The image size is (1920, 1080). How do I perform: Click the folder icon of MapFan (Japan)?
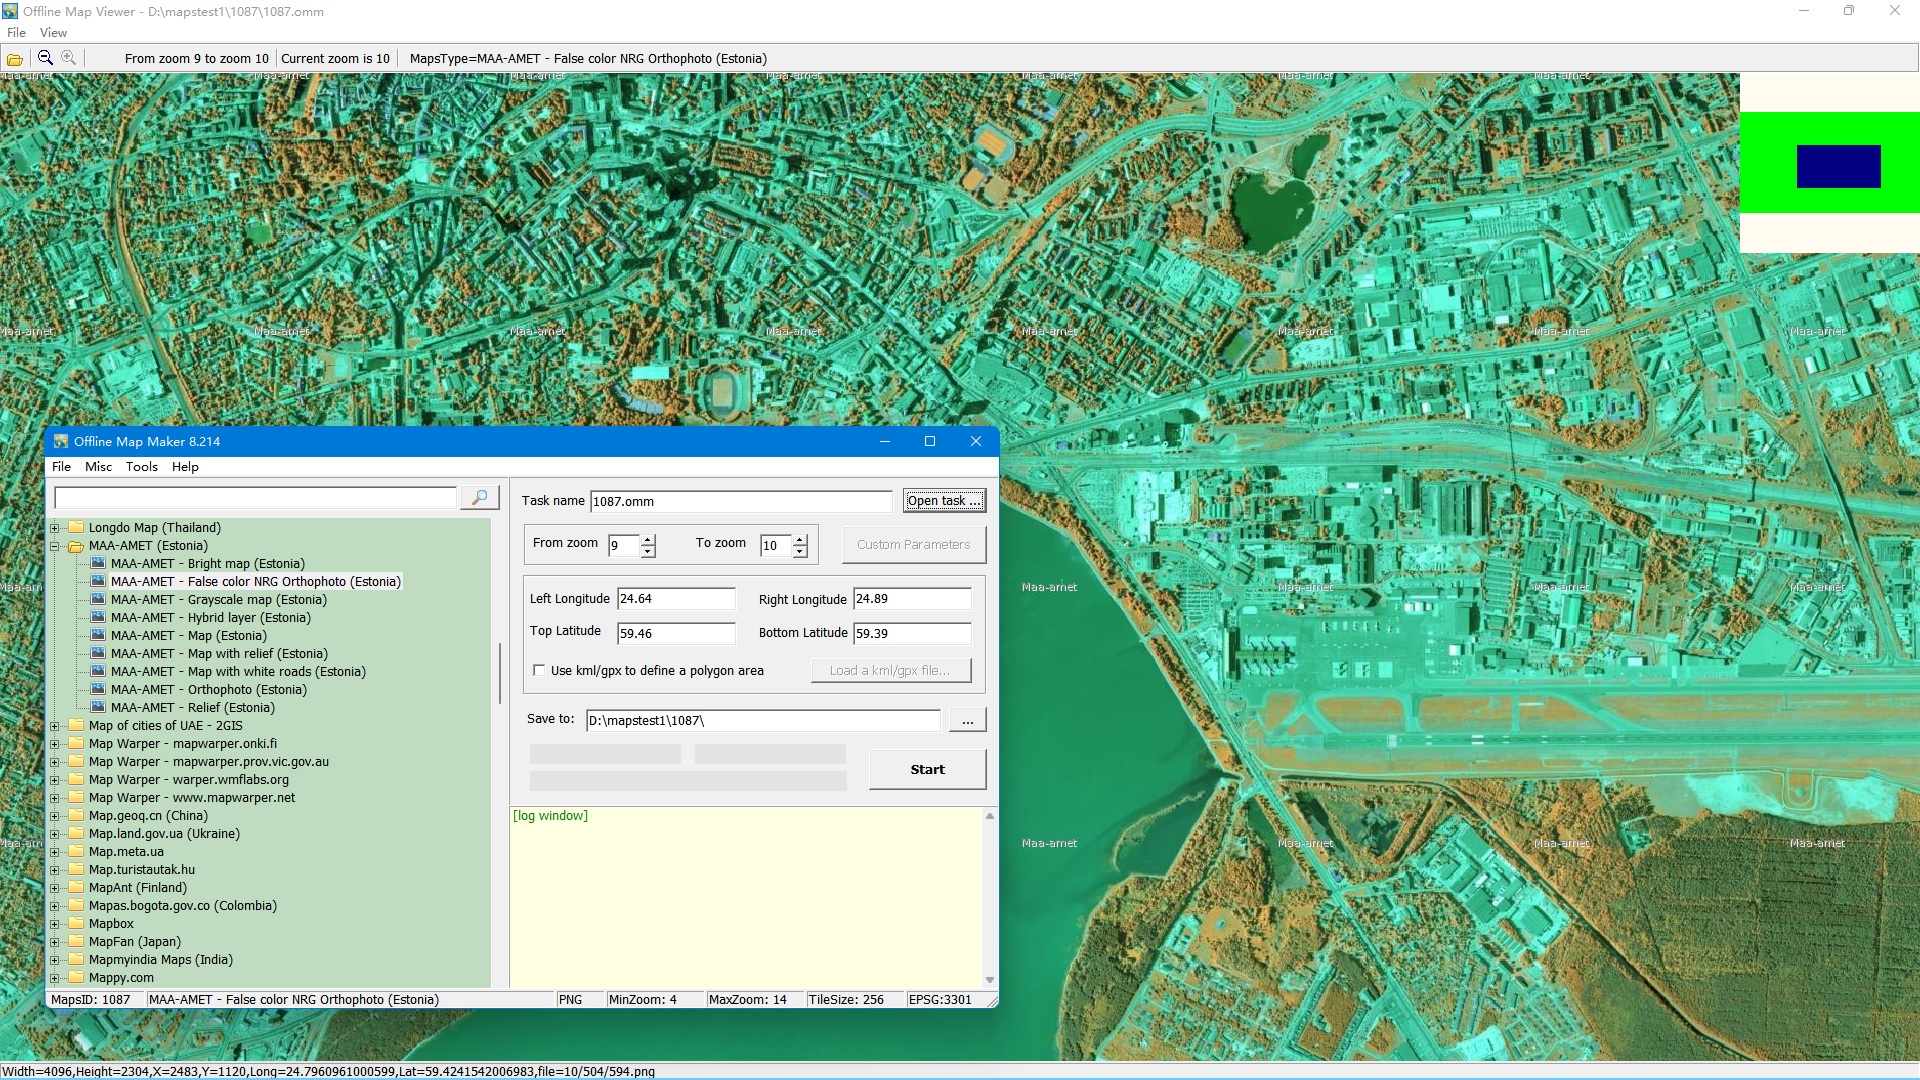pos(76,941)
